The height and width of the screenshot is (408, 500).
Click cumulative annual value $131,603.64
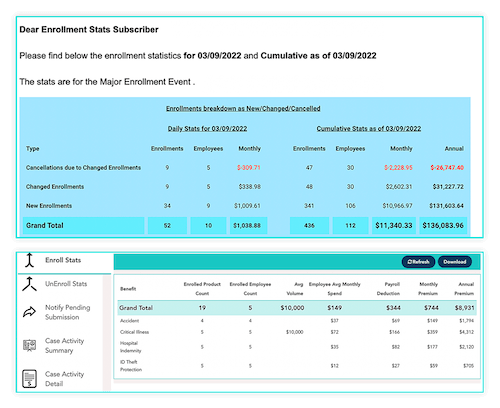point(446,206)
